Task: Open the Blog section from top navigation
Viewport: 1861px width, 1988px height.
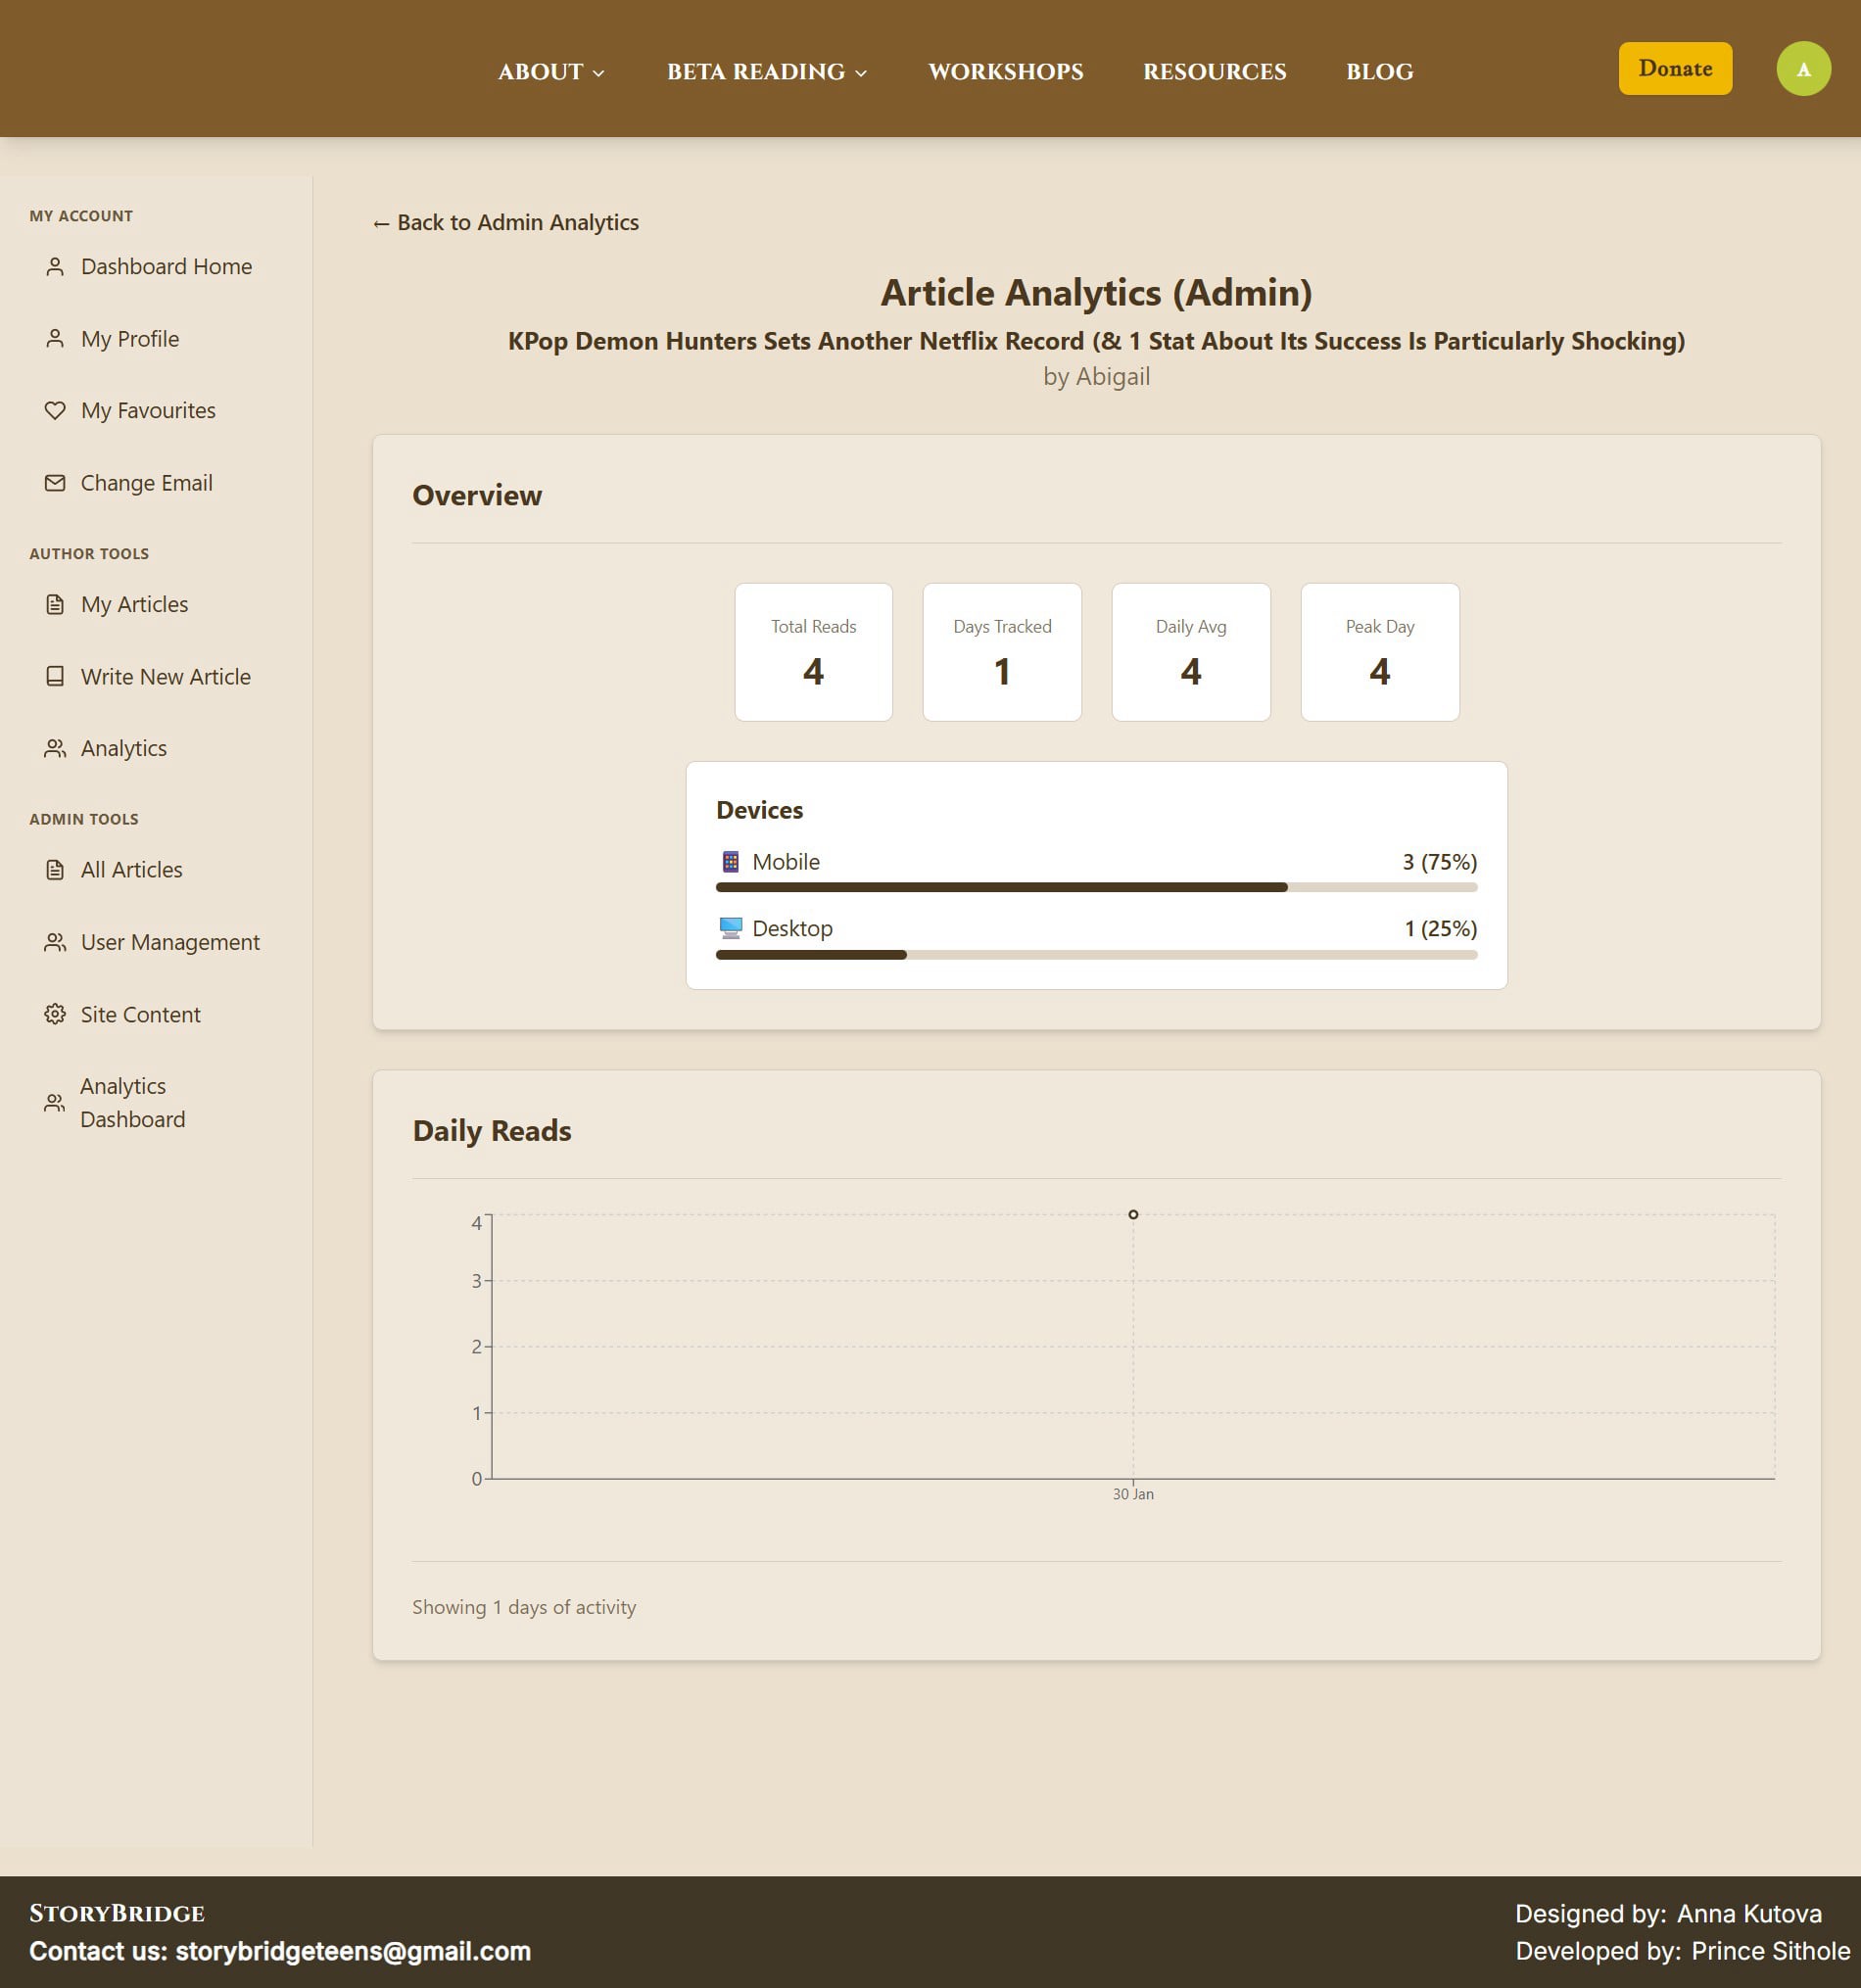Action: [x=1380, y=71]
